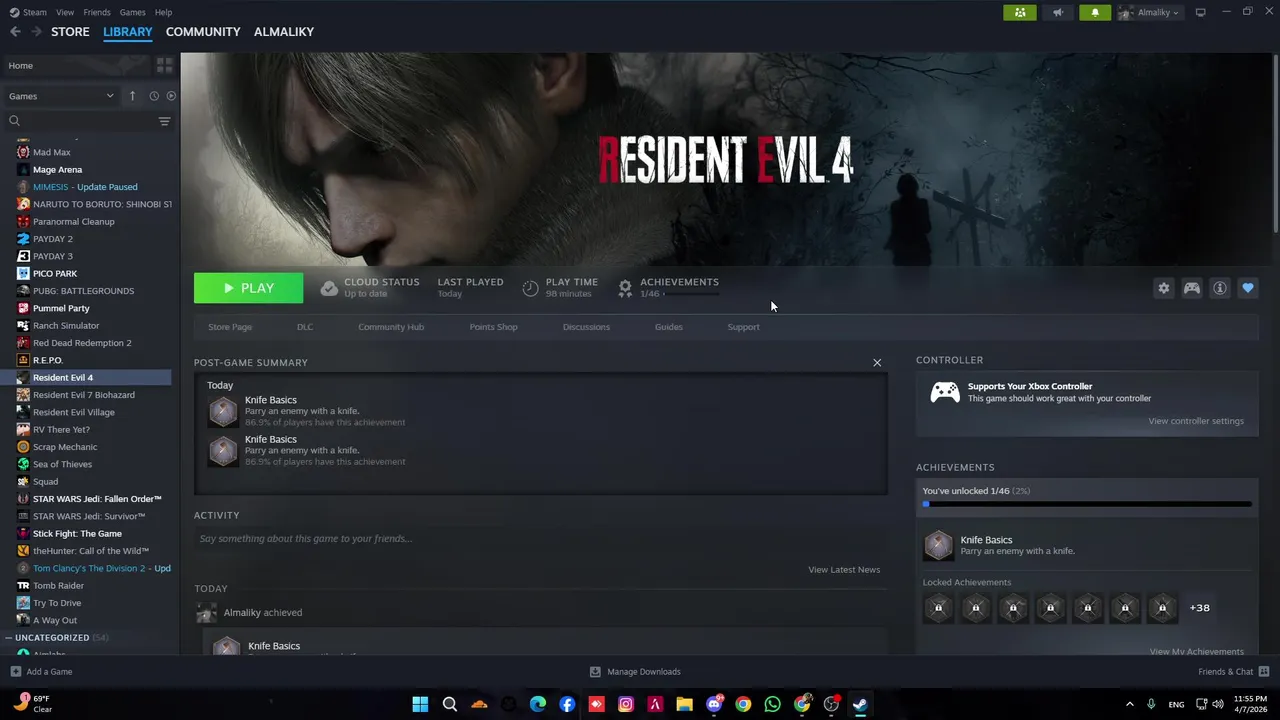The image size is (1280, 720).
Task: Open the Community Hub tab
Action: coord(391,327)
